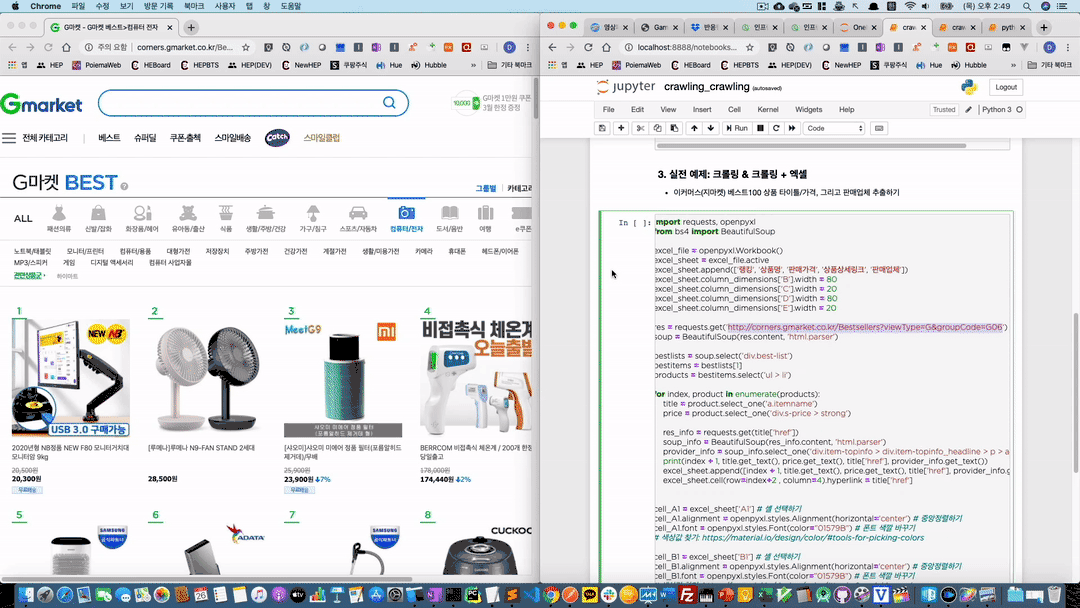Click the Catch badge icon
Image resolution: width=1080 pixels, height=608 pixels.
pos(277,138)
